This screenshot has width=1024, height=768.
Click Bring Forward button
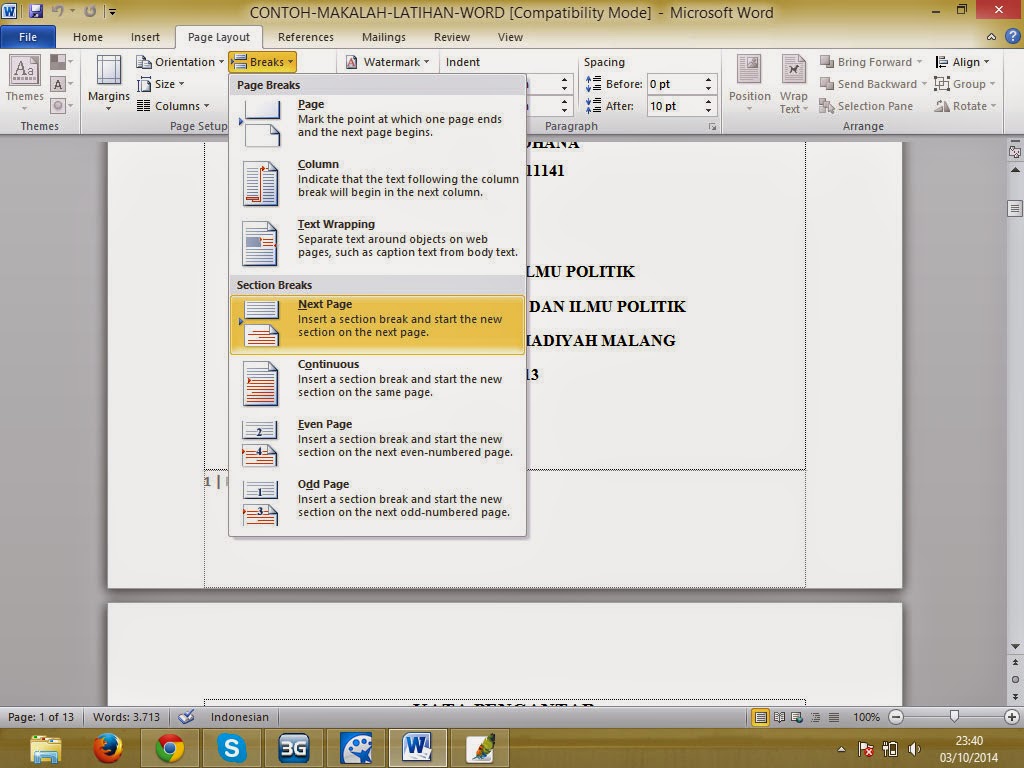pyautogui.click(x=865, y=62)
